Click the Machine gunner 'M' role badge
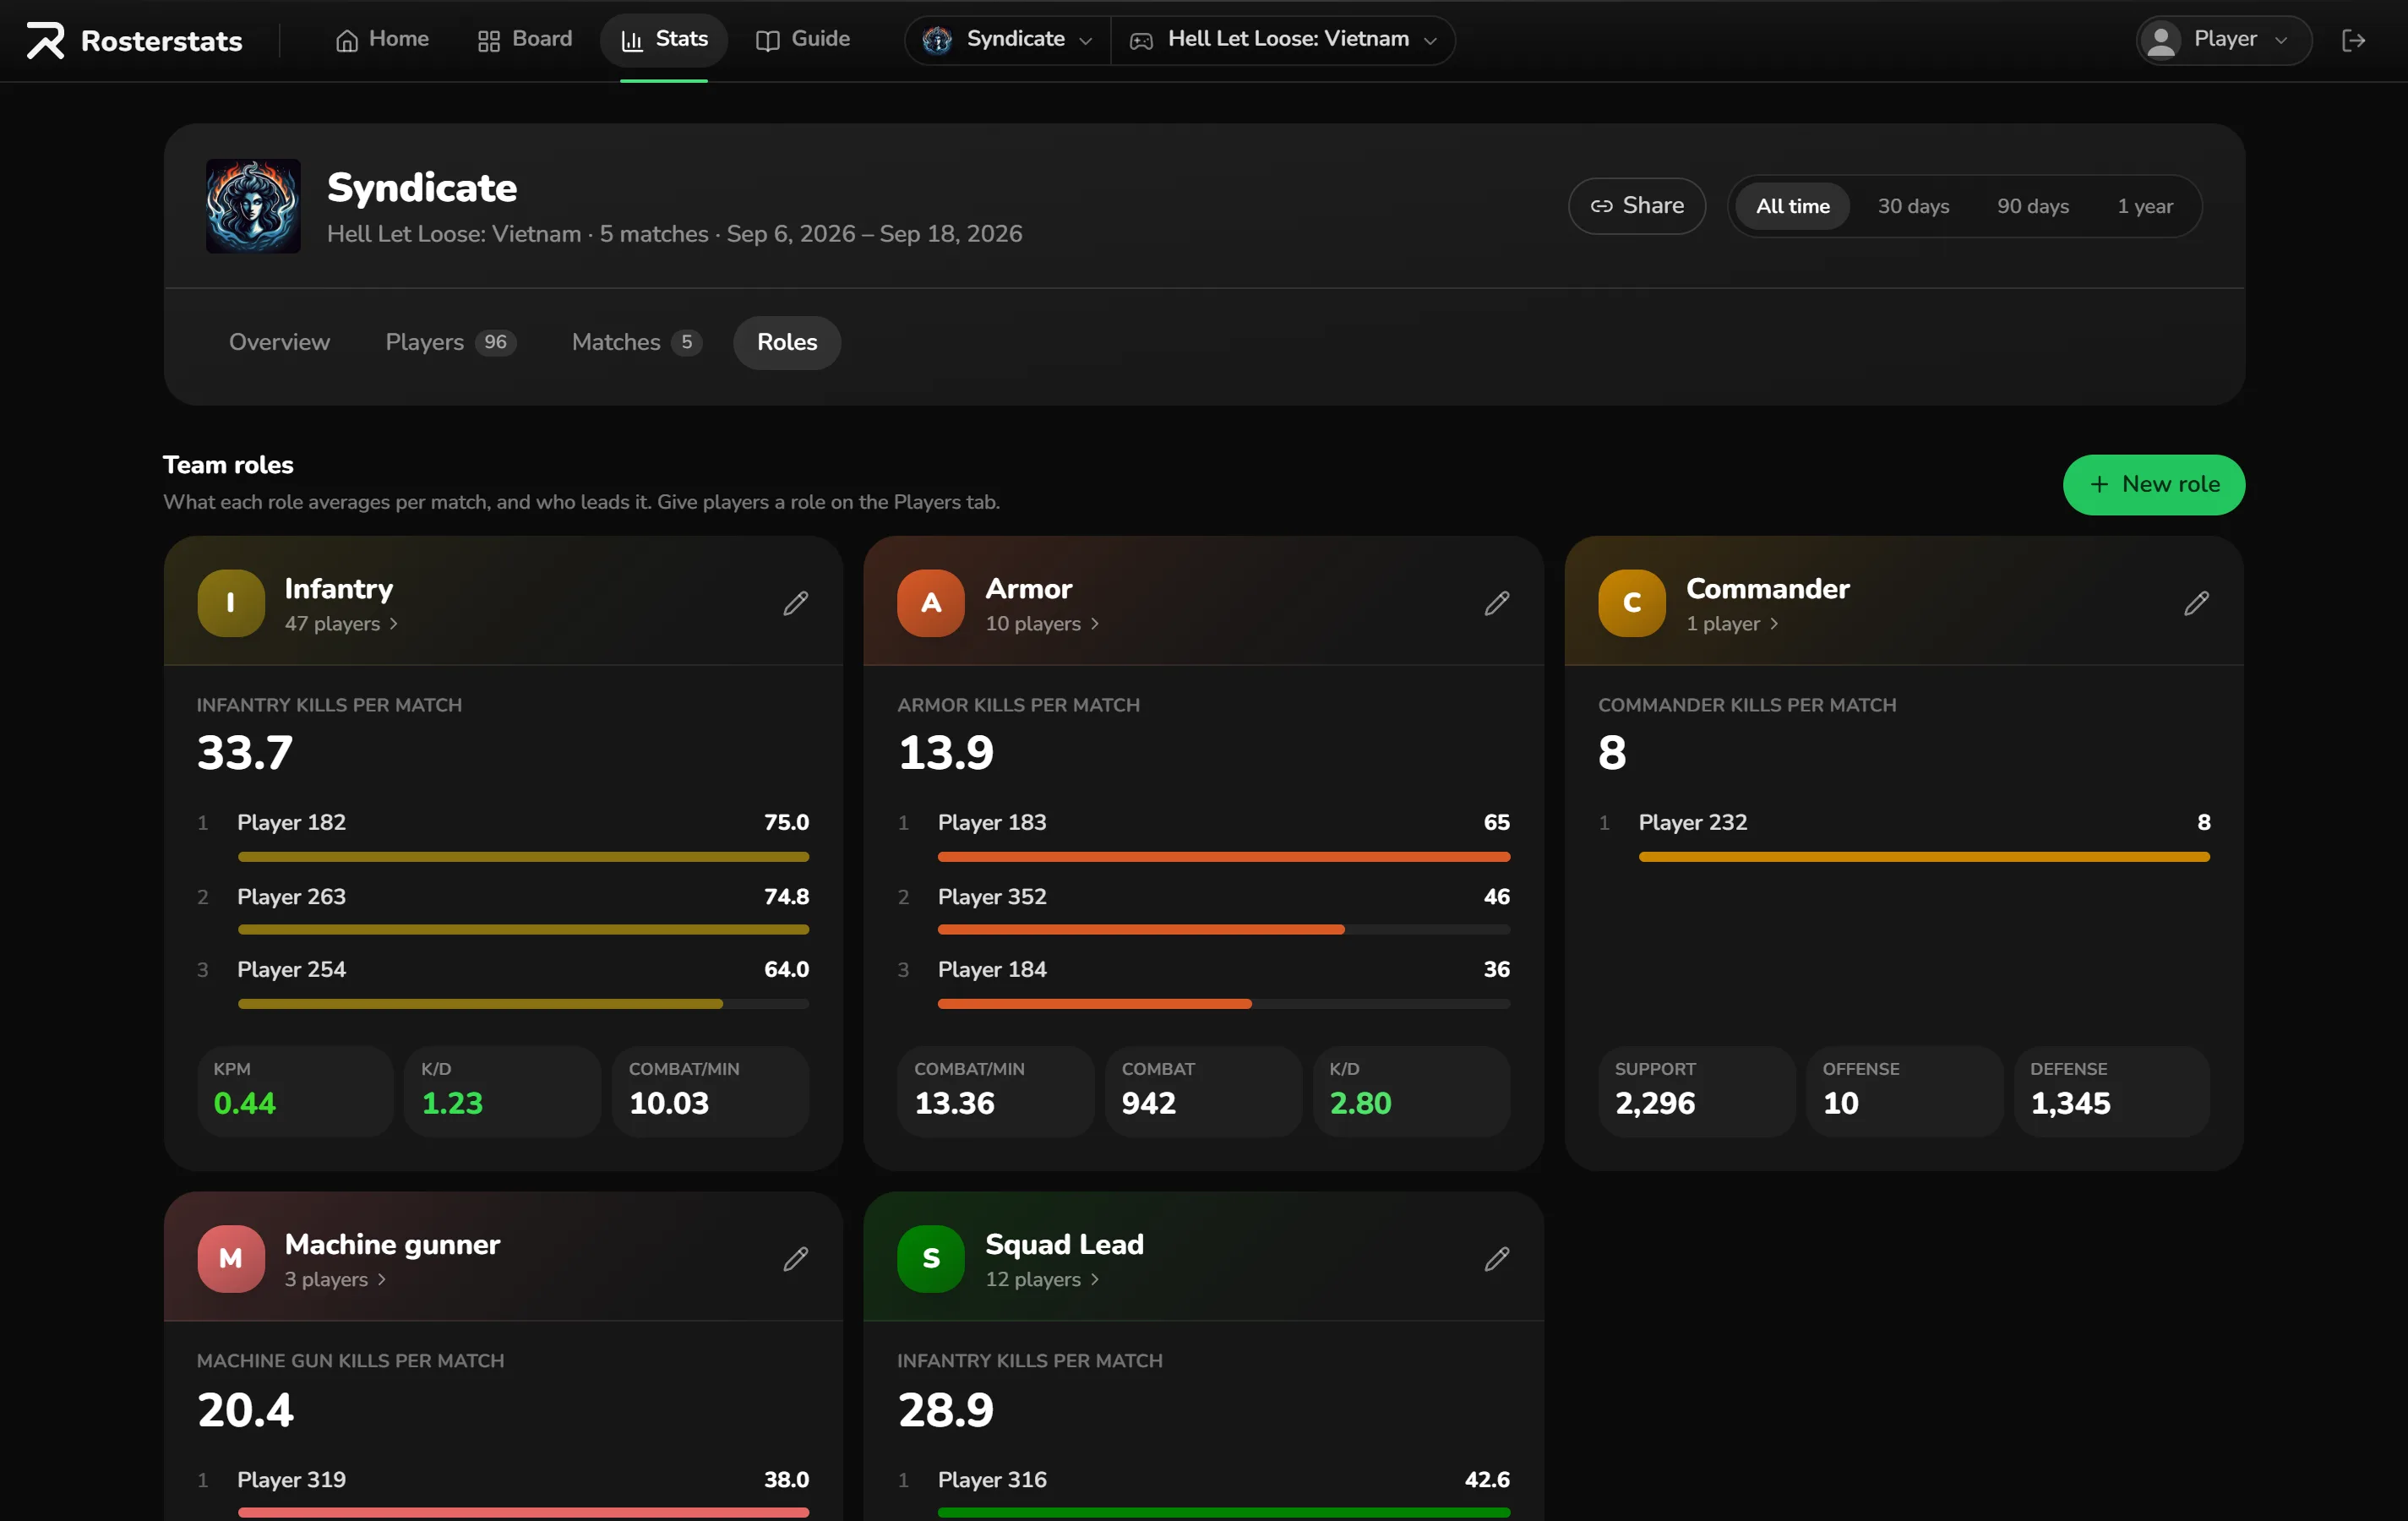The image size is (2408, 1521). 231,1258
